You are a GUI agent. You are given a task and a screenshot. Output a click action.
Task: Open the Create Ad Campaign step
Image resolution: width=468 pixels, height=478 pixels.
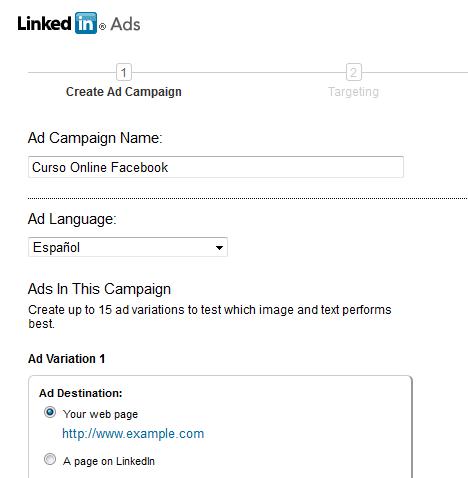pos(124,92)
